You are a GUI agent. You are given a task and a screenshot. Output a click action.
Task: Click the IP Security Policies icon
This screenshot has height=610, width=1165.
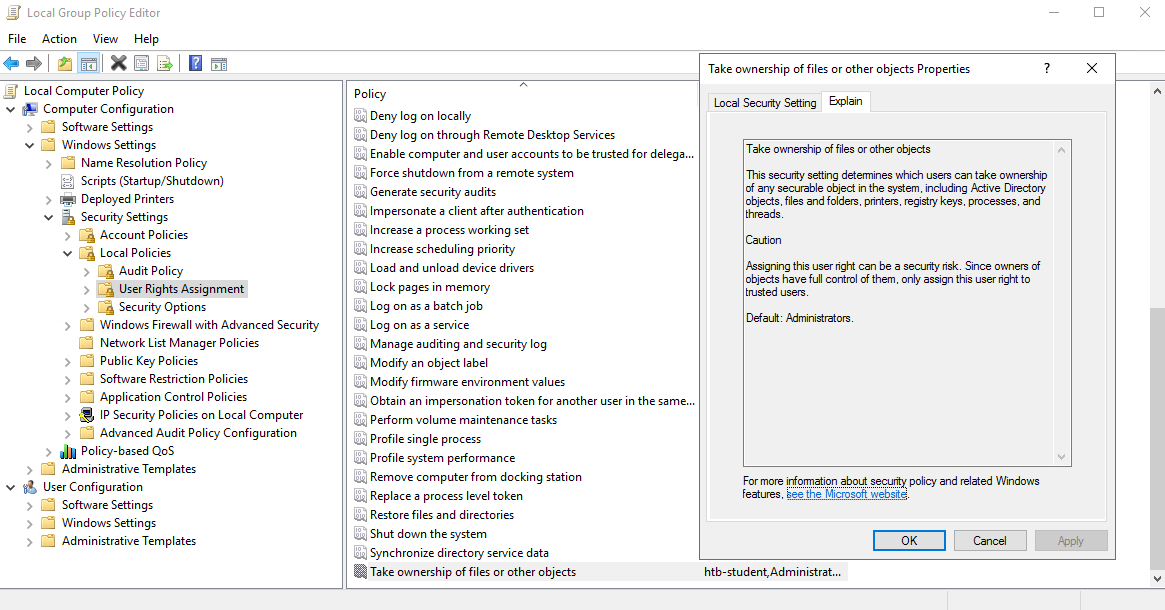click(87, 415)
